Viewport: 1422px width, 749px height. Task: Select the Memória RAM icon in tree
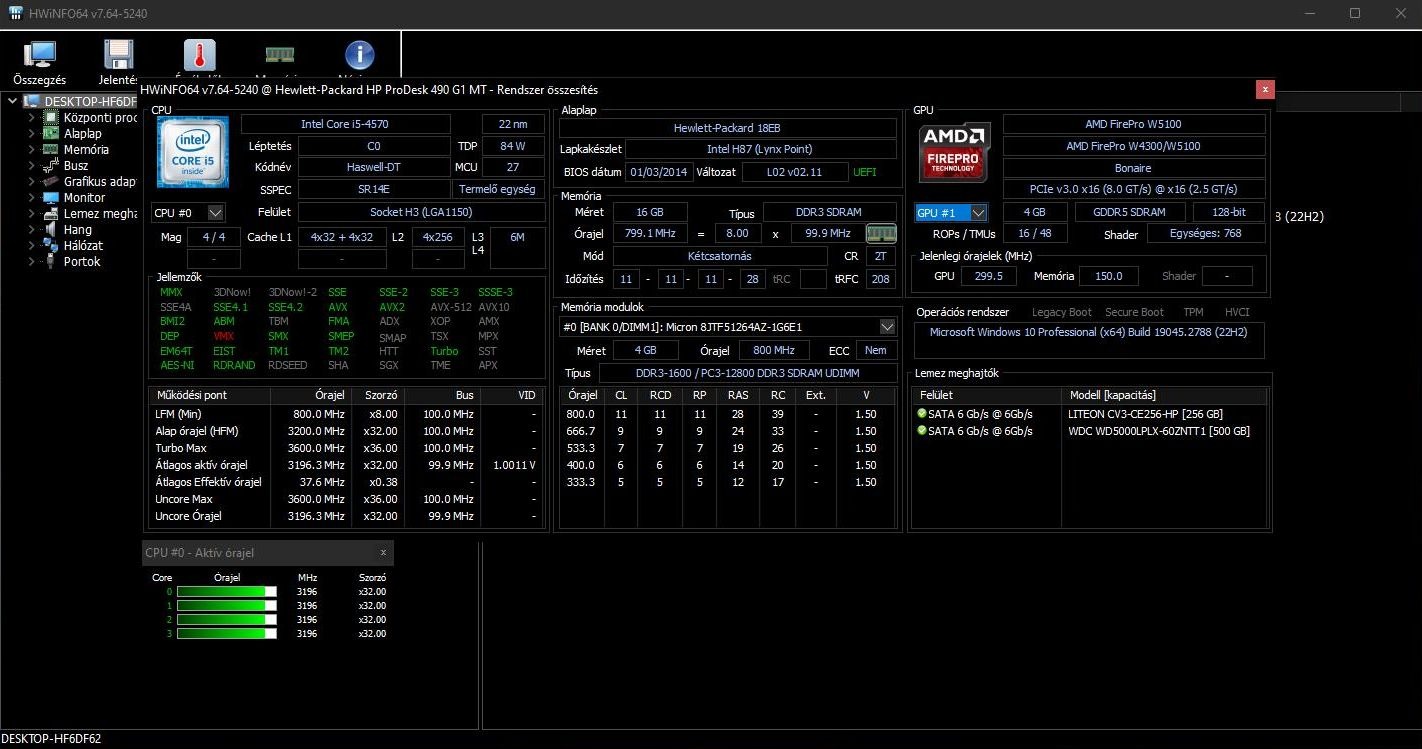[x=52, y=149]
